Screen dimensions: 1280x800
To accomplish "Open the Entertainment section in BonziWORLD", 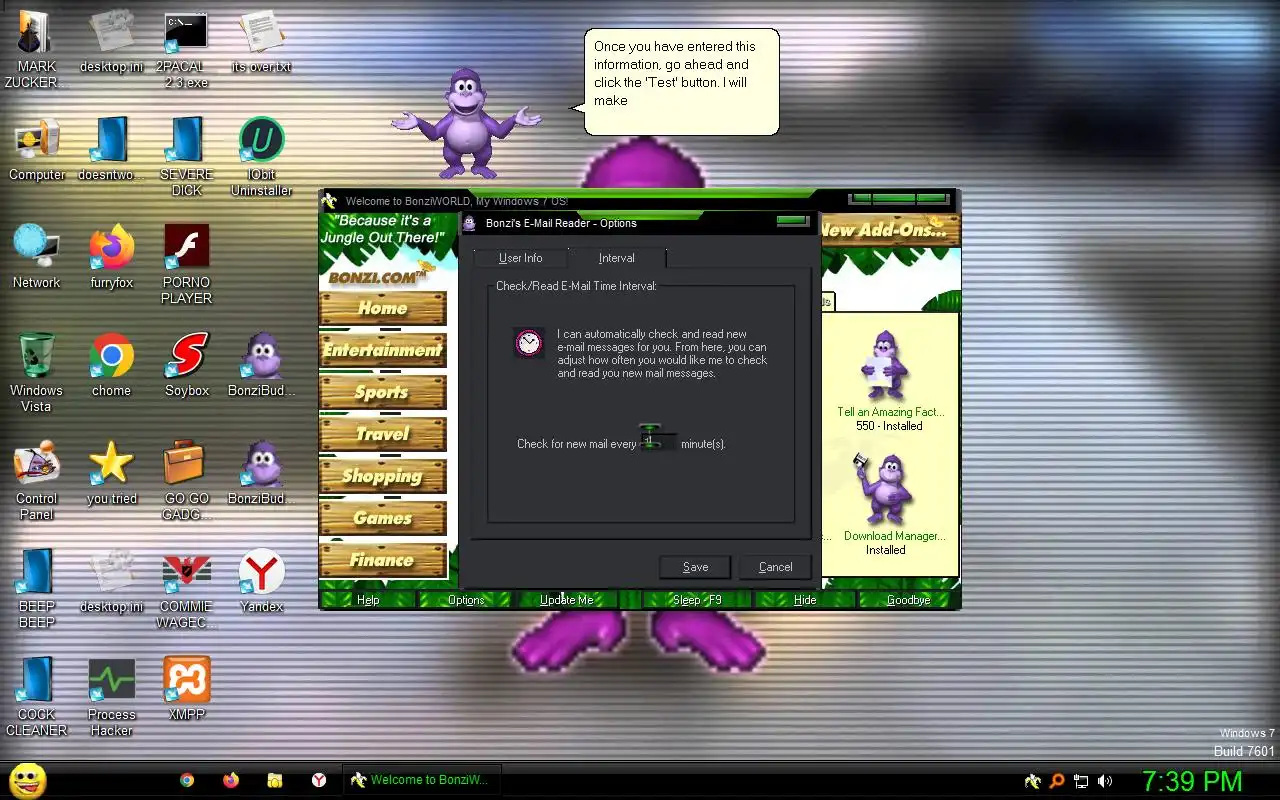I will [x=382, y=350].
